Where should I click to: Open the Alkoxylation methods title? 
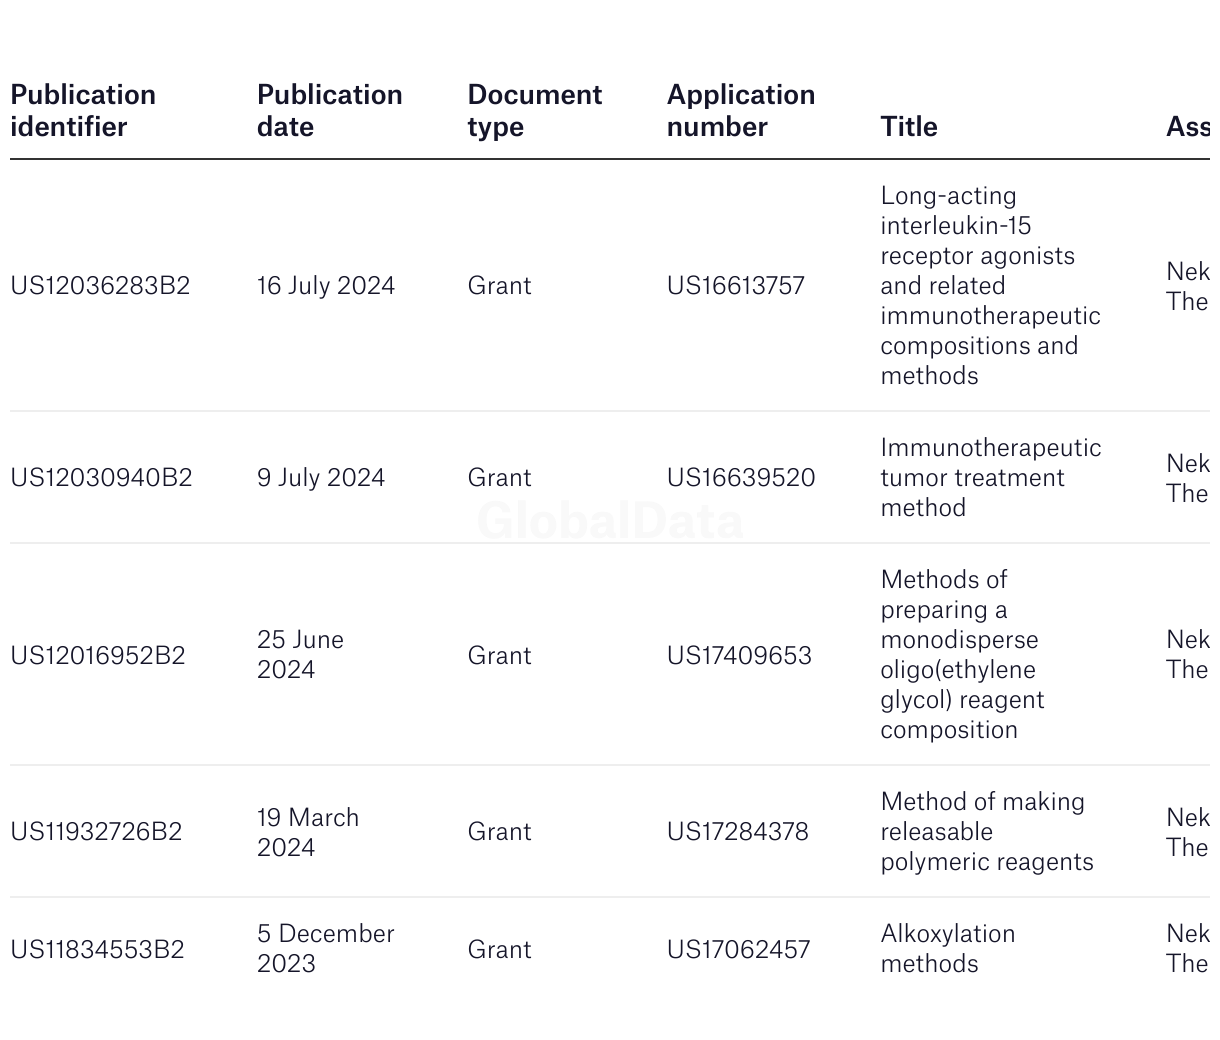tap(948, 949)
